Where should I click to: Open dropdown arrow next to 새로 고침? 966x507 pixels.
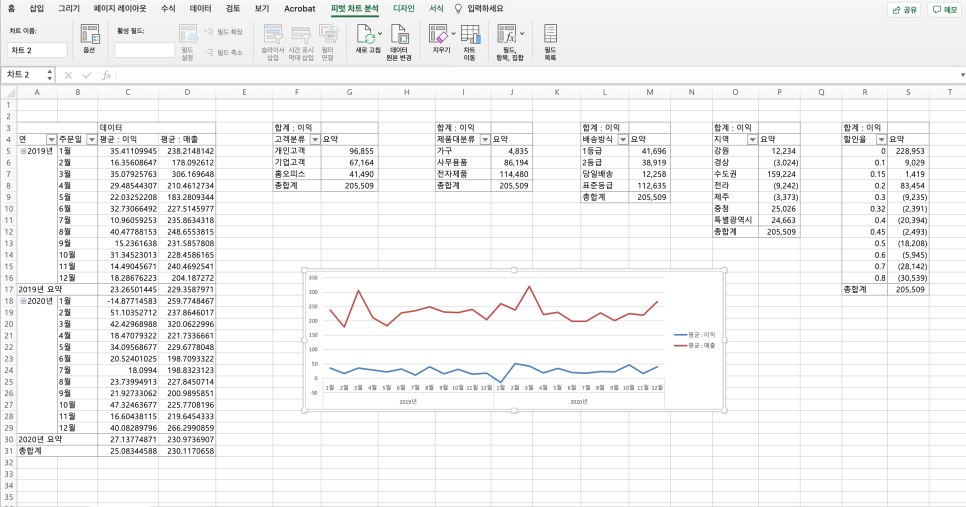tap(380, 34)
